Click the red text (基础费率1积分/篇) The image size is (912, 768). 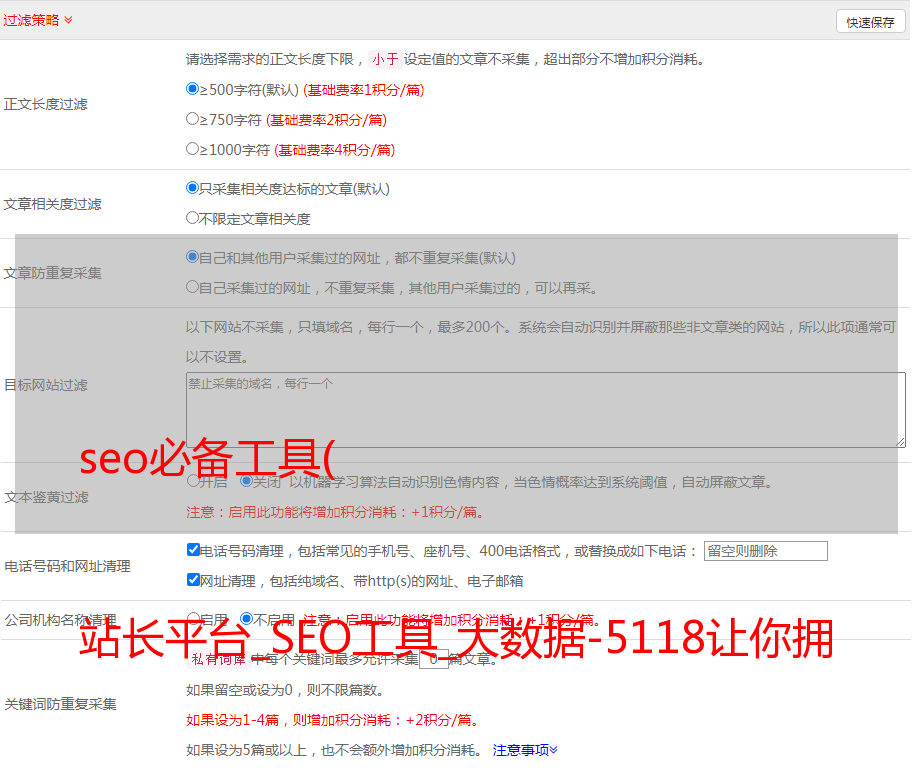pos(364,90)
